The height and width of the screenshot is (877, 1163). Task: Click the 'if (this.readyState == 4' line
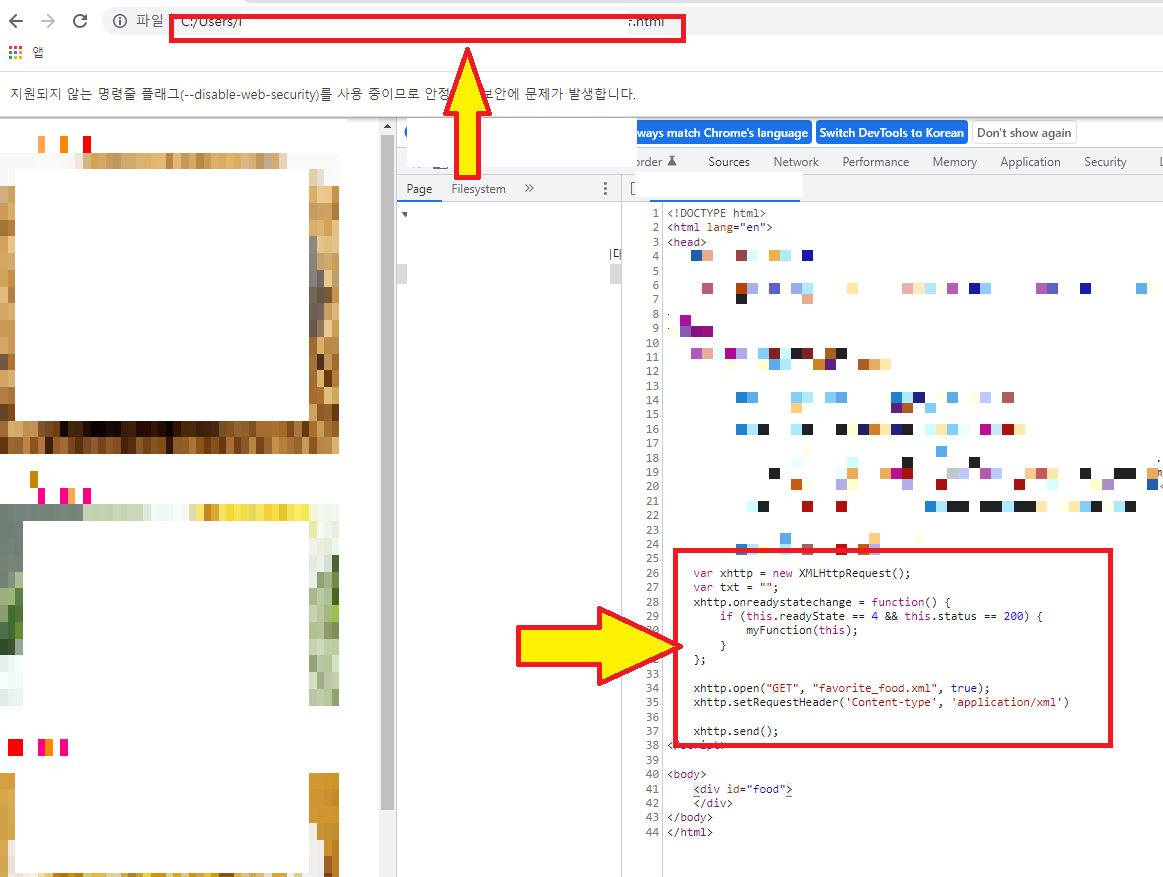[880, 616]
